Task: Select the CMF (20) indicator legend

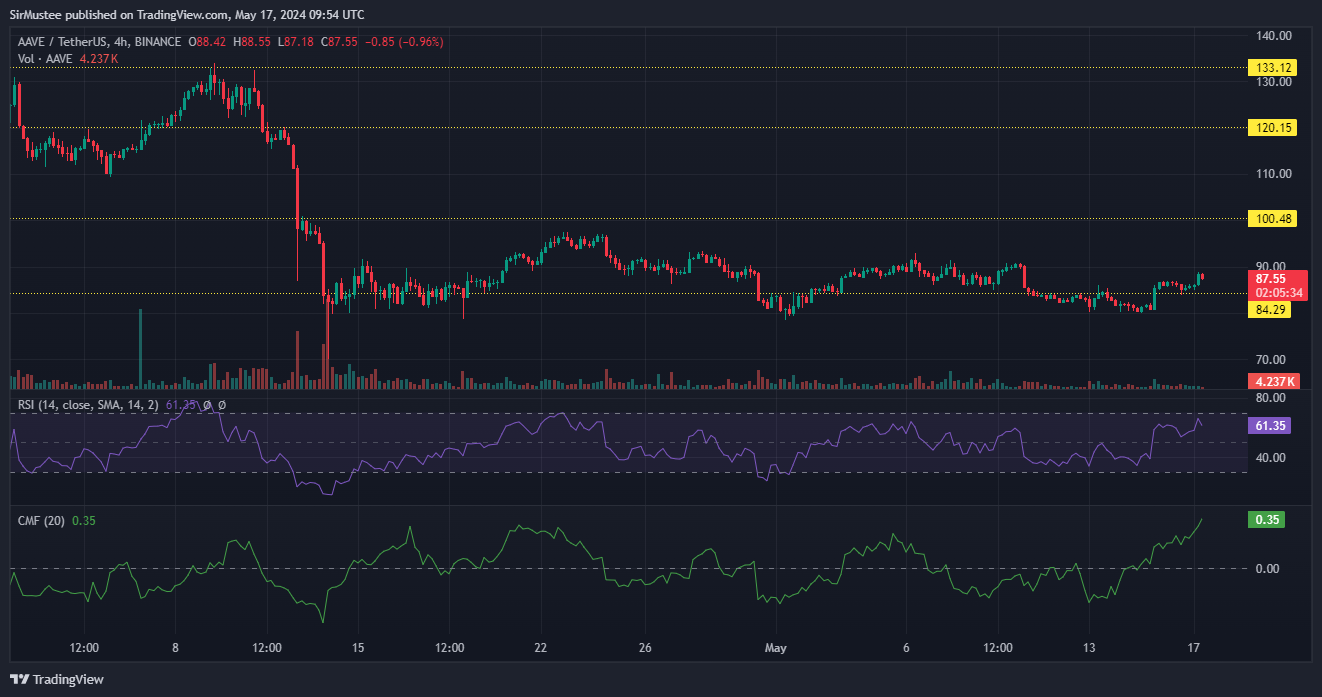Action: (x=42, y=520)
